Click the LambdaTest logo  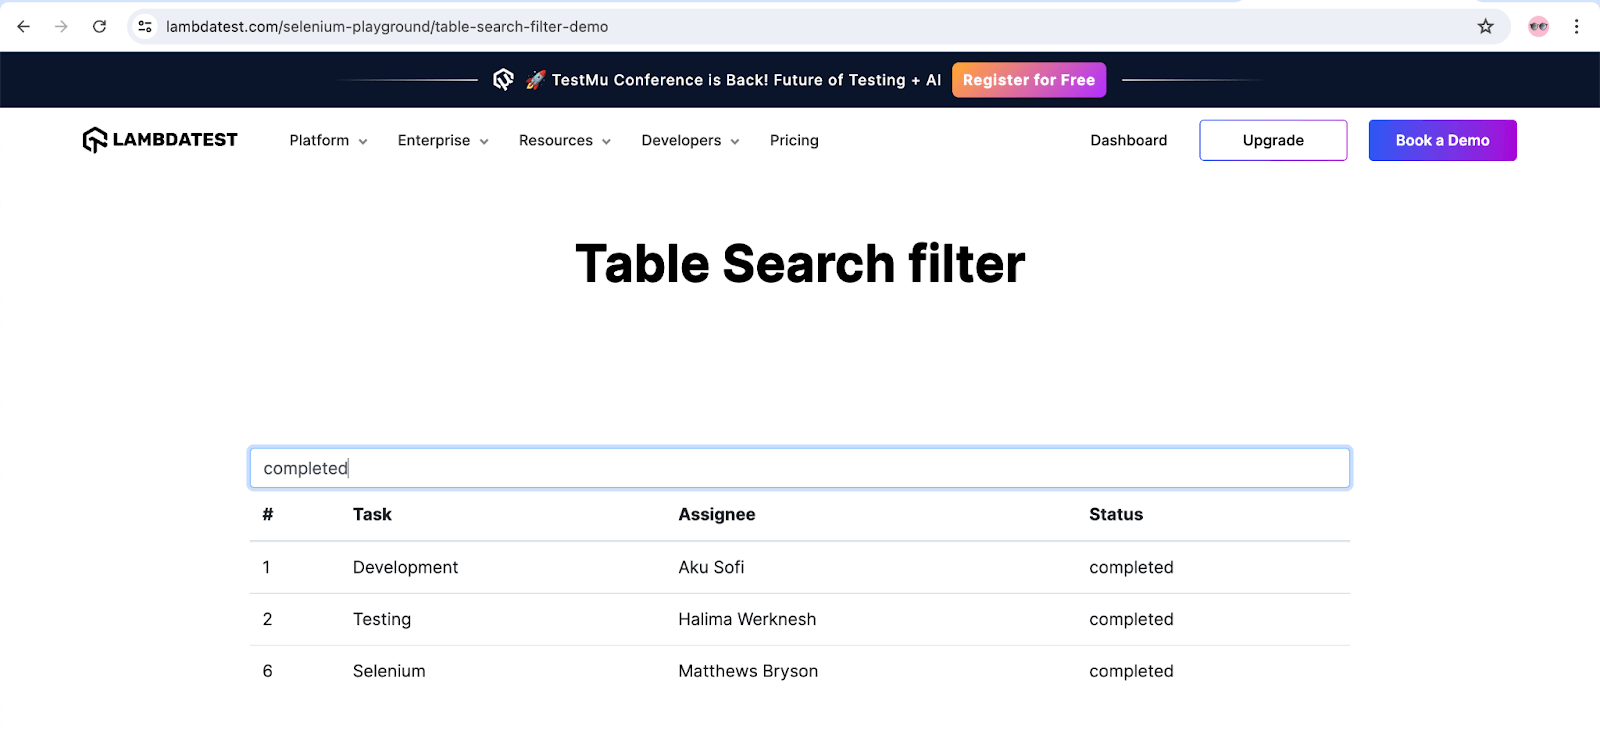pyautogui.click(x=160, y=140)
